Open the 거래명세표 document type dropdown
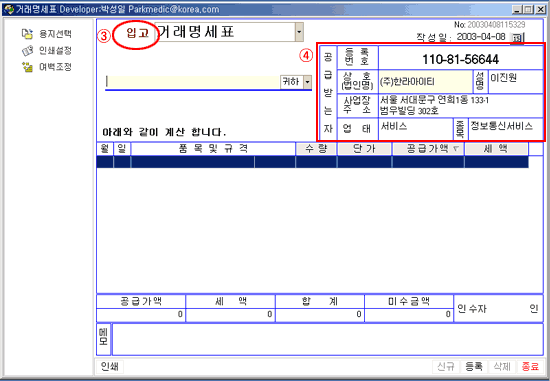This screenshot has height=381, width=550. pyautogui.click(x=299, y=32)
